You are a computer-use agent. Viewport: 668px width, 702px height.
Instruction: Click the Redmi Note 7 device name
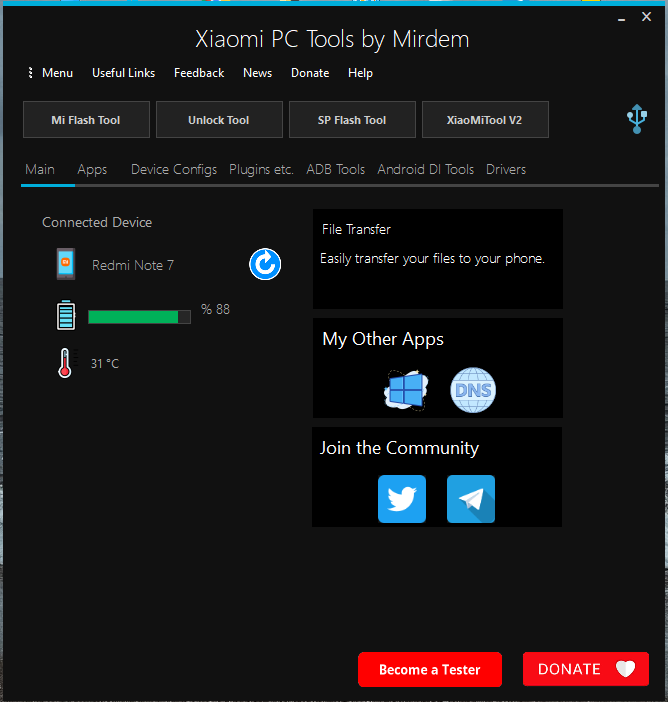pos(133,265)
